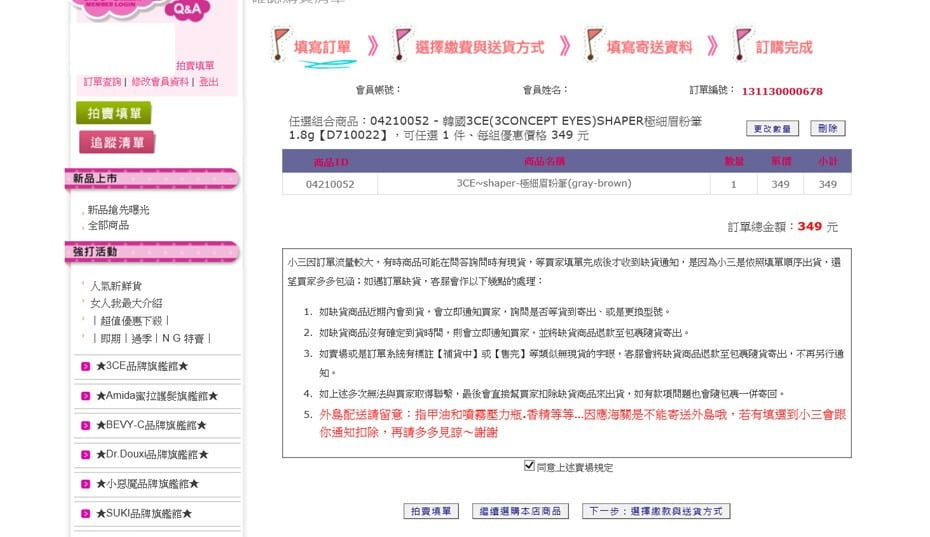Viewport: 930px width, 537px height.
Task: Click the bottom 拍賣填單 button
Action: 431,511
